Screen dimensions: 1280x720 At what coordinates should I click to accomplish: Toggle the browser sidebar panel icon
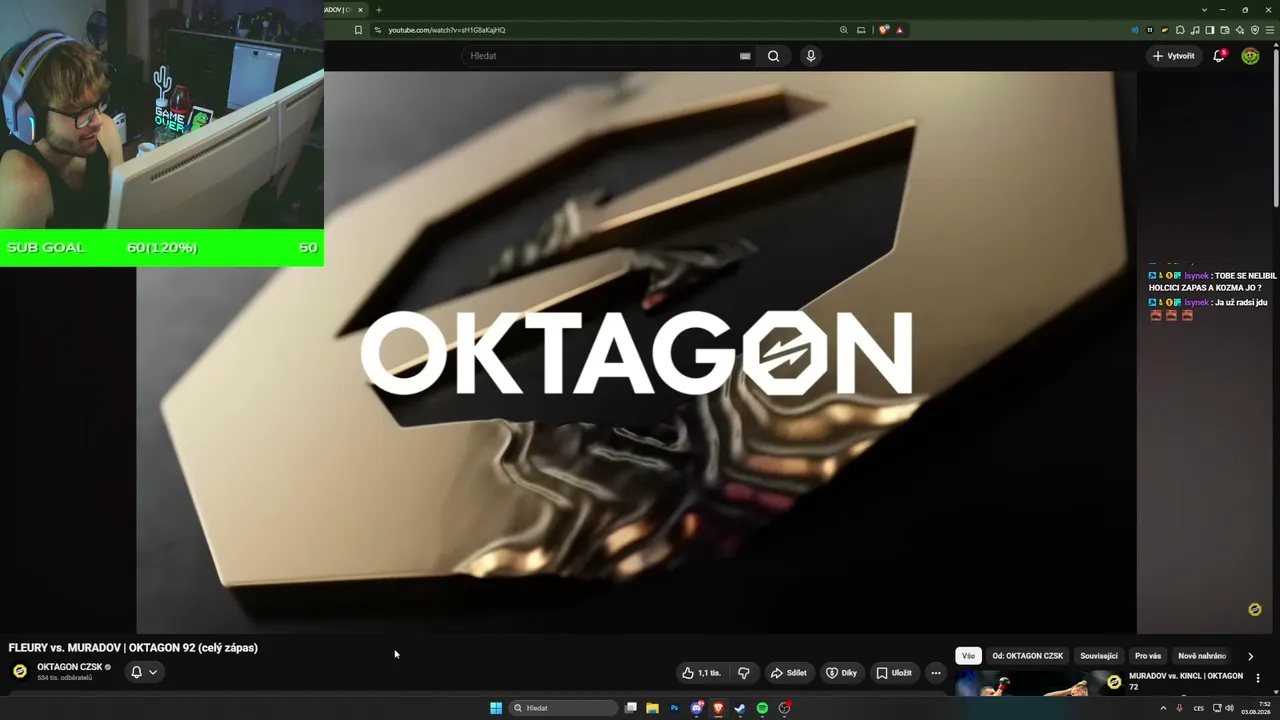click(x=1210, y=30)
